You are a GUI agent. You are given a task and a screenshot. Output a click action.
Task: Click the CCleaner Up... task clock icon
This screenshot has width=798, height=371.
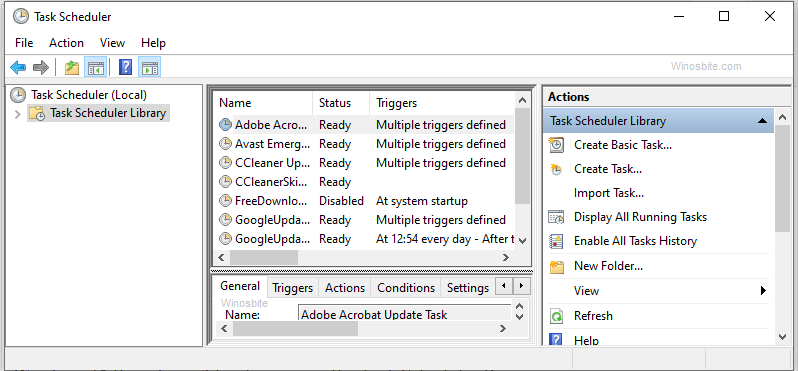click(225, 163)
